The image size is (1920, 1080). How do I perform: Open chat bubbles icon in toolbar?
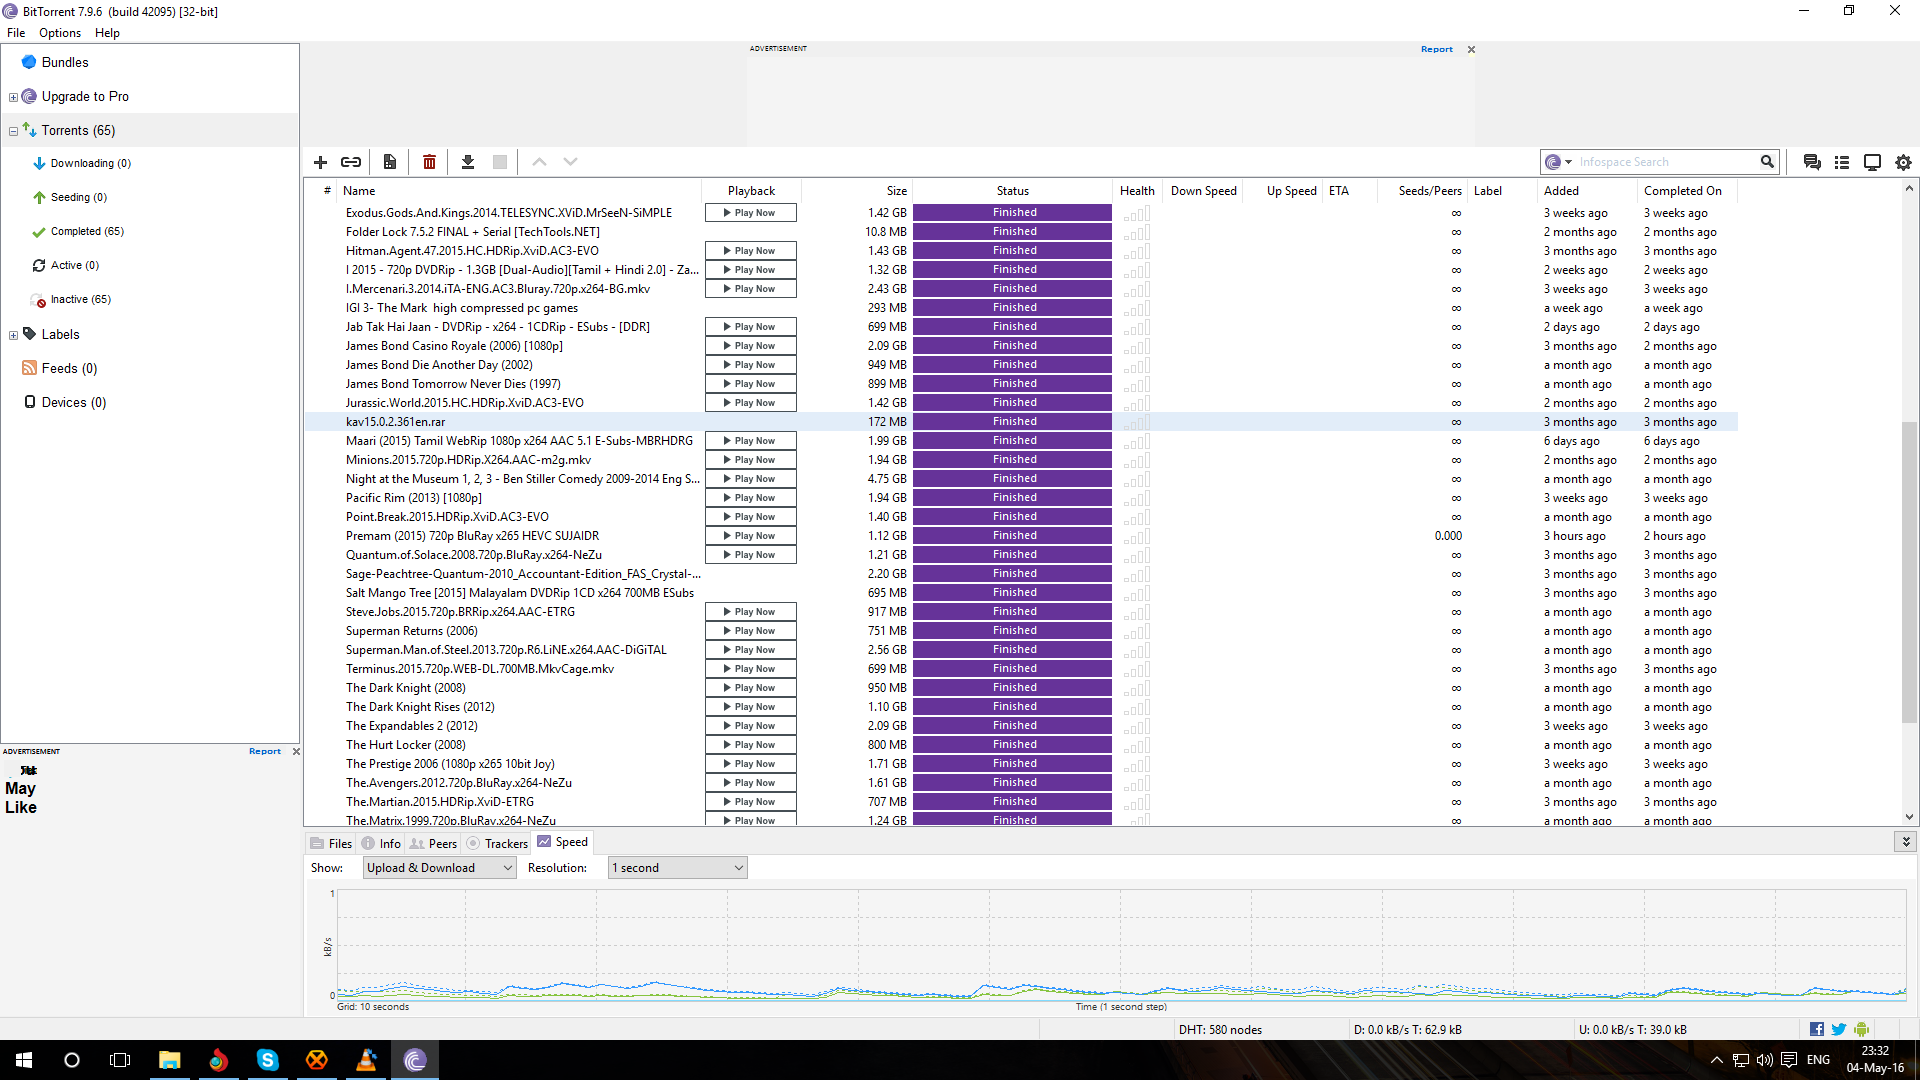1812,162
